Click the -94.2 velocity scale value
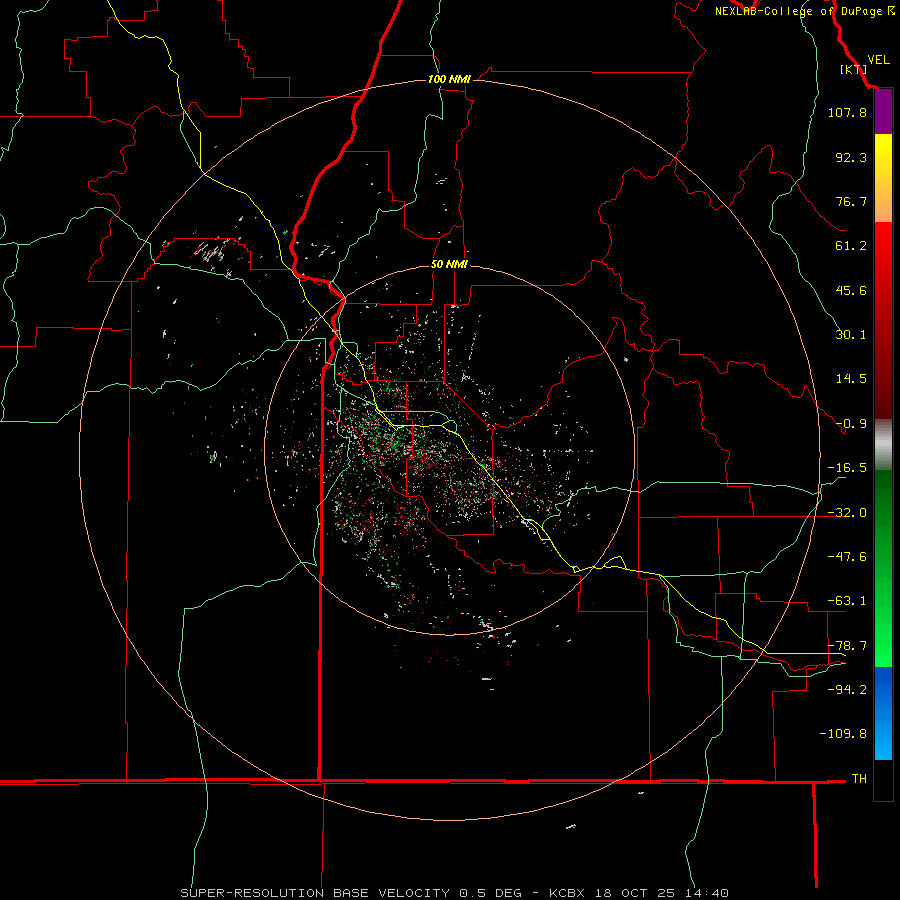The image size is (900, 900). pos(847,689)
